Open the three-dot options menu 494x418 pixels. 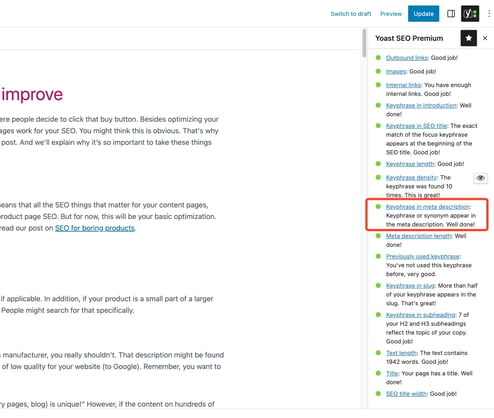tap(489, 14)
